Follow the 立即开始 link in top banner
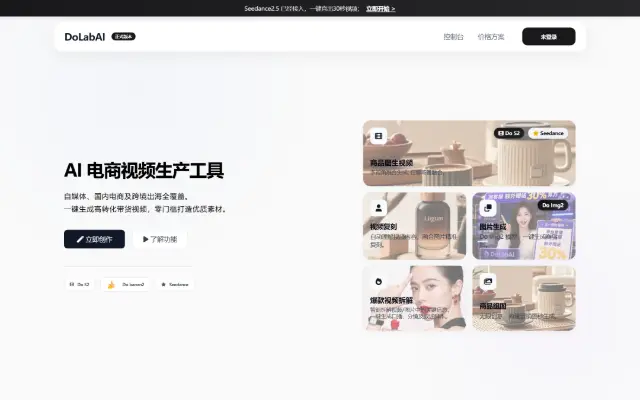Image resolution: width=640 pixels, height=400 pixels. (x=380, y=9)
